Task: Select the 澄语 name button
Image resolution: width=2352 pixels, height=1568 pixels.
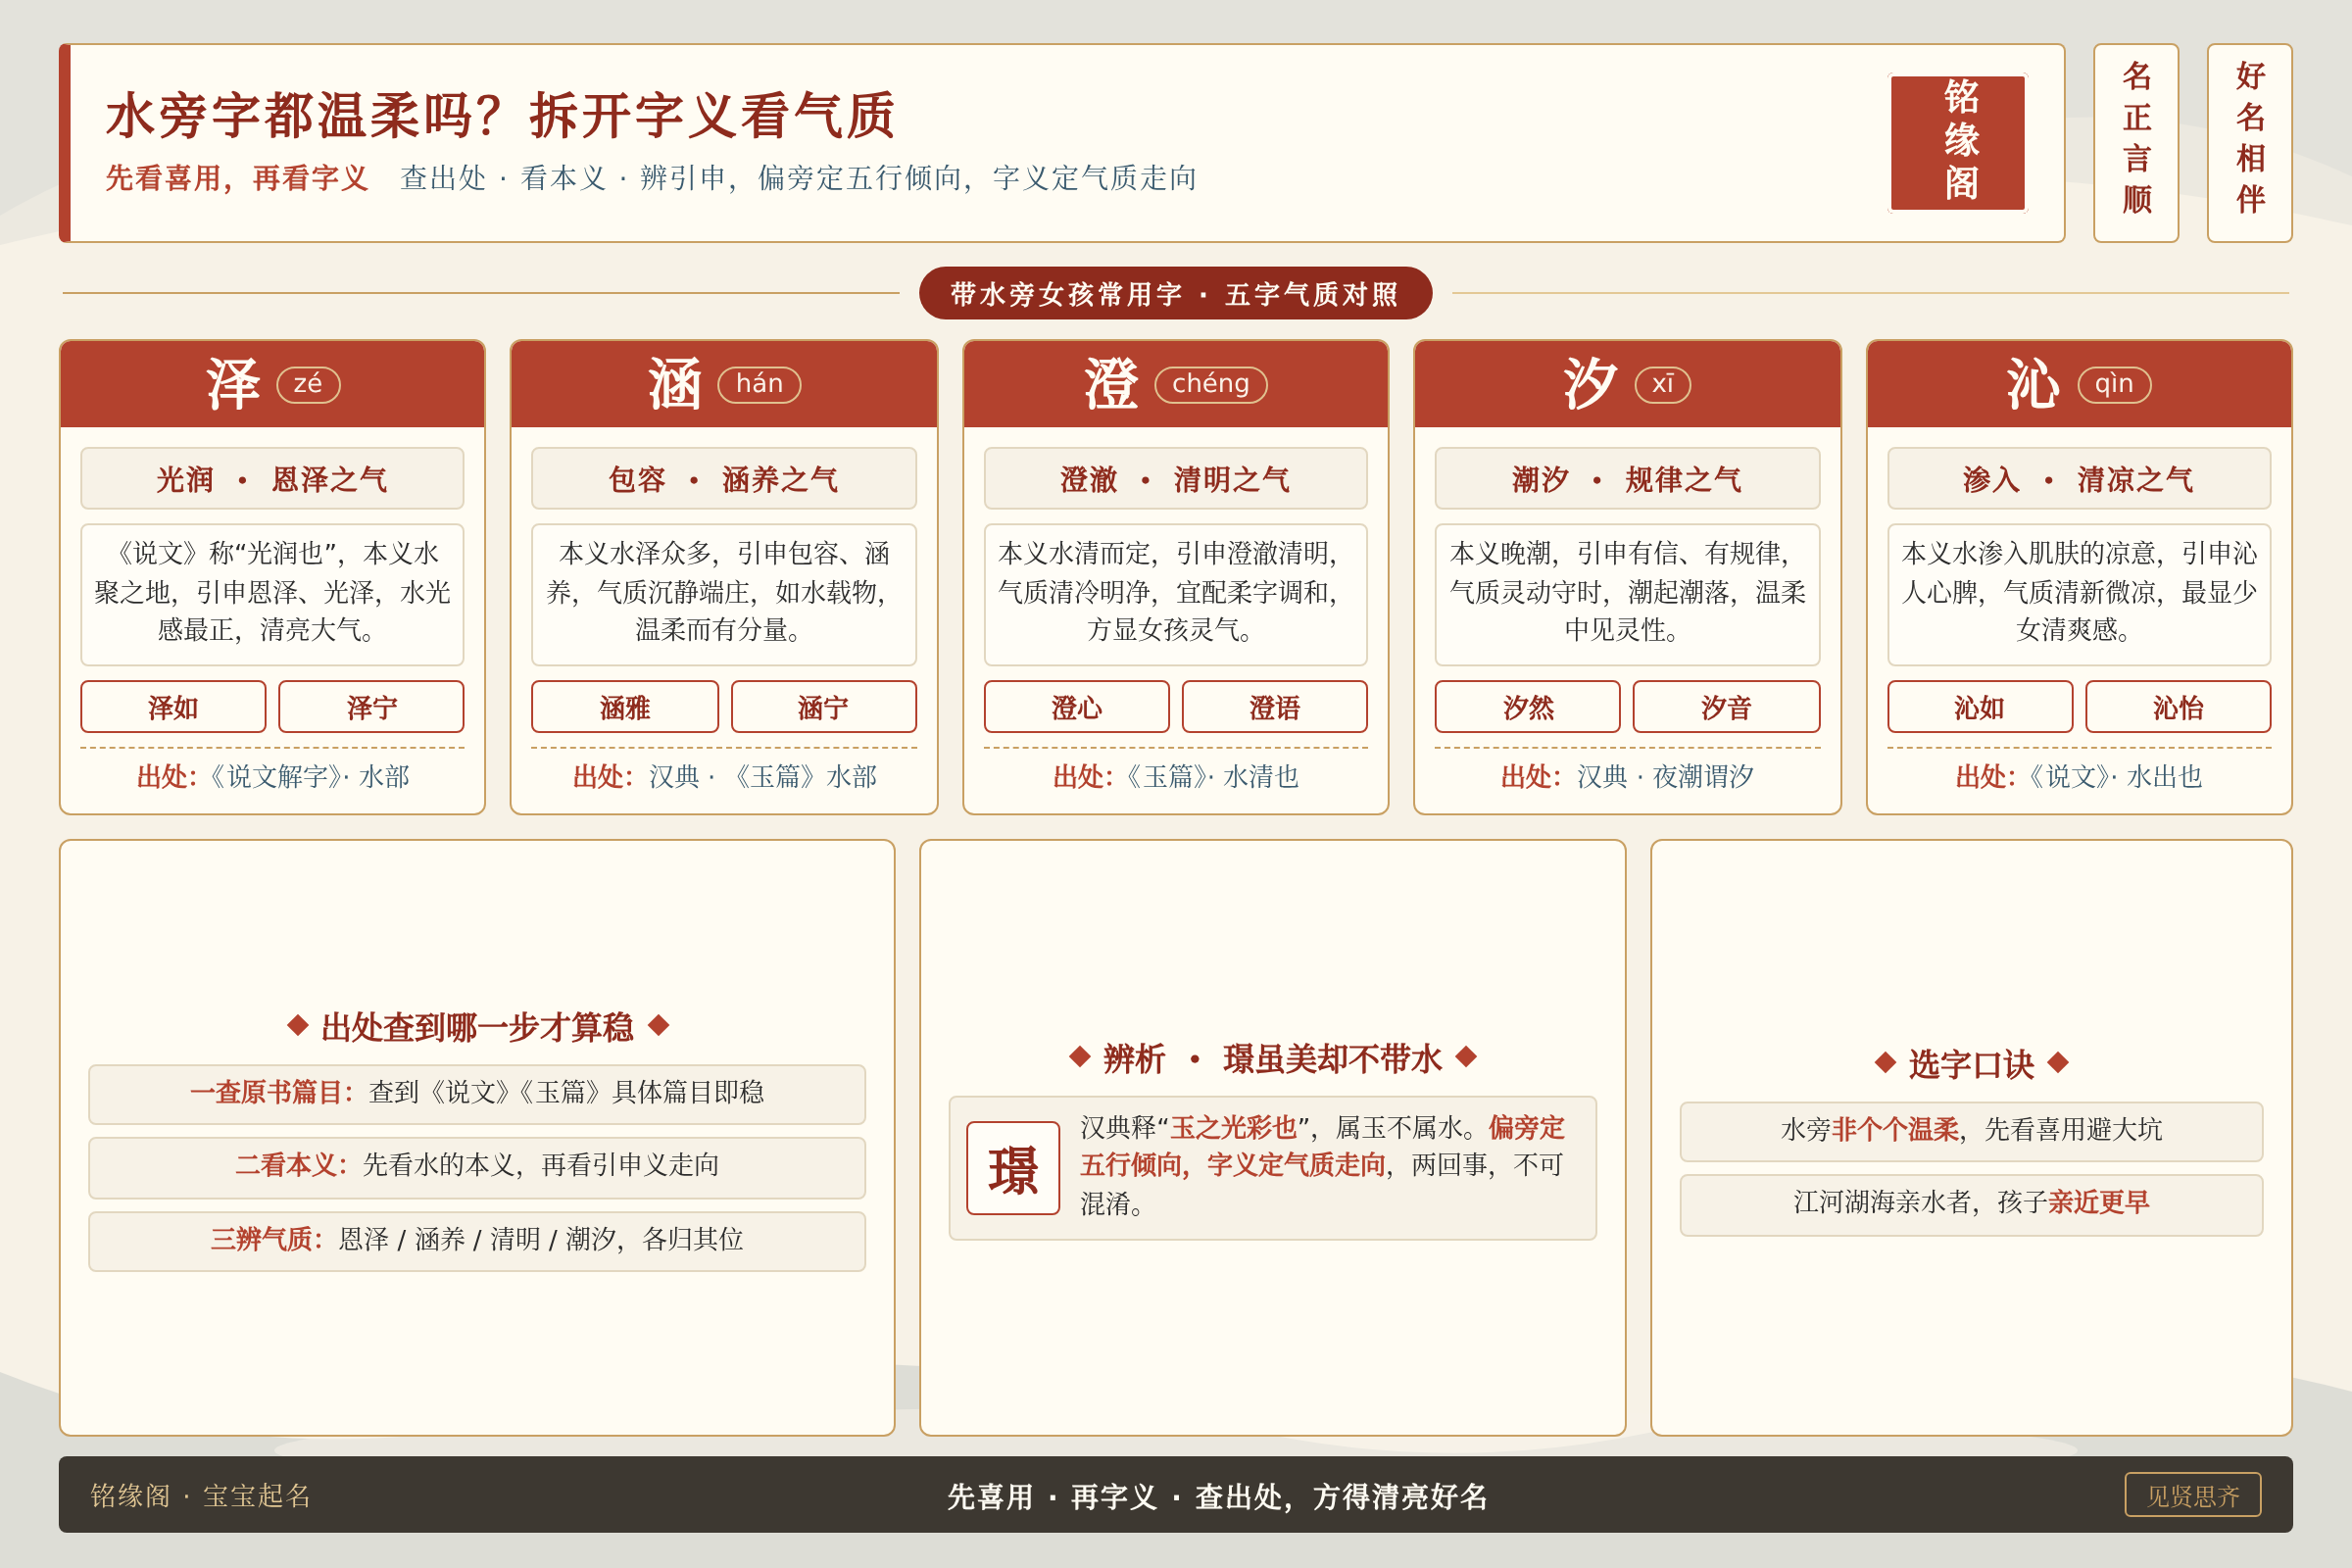Action: [x=1275, y=707]
